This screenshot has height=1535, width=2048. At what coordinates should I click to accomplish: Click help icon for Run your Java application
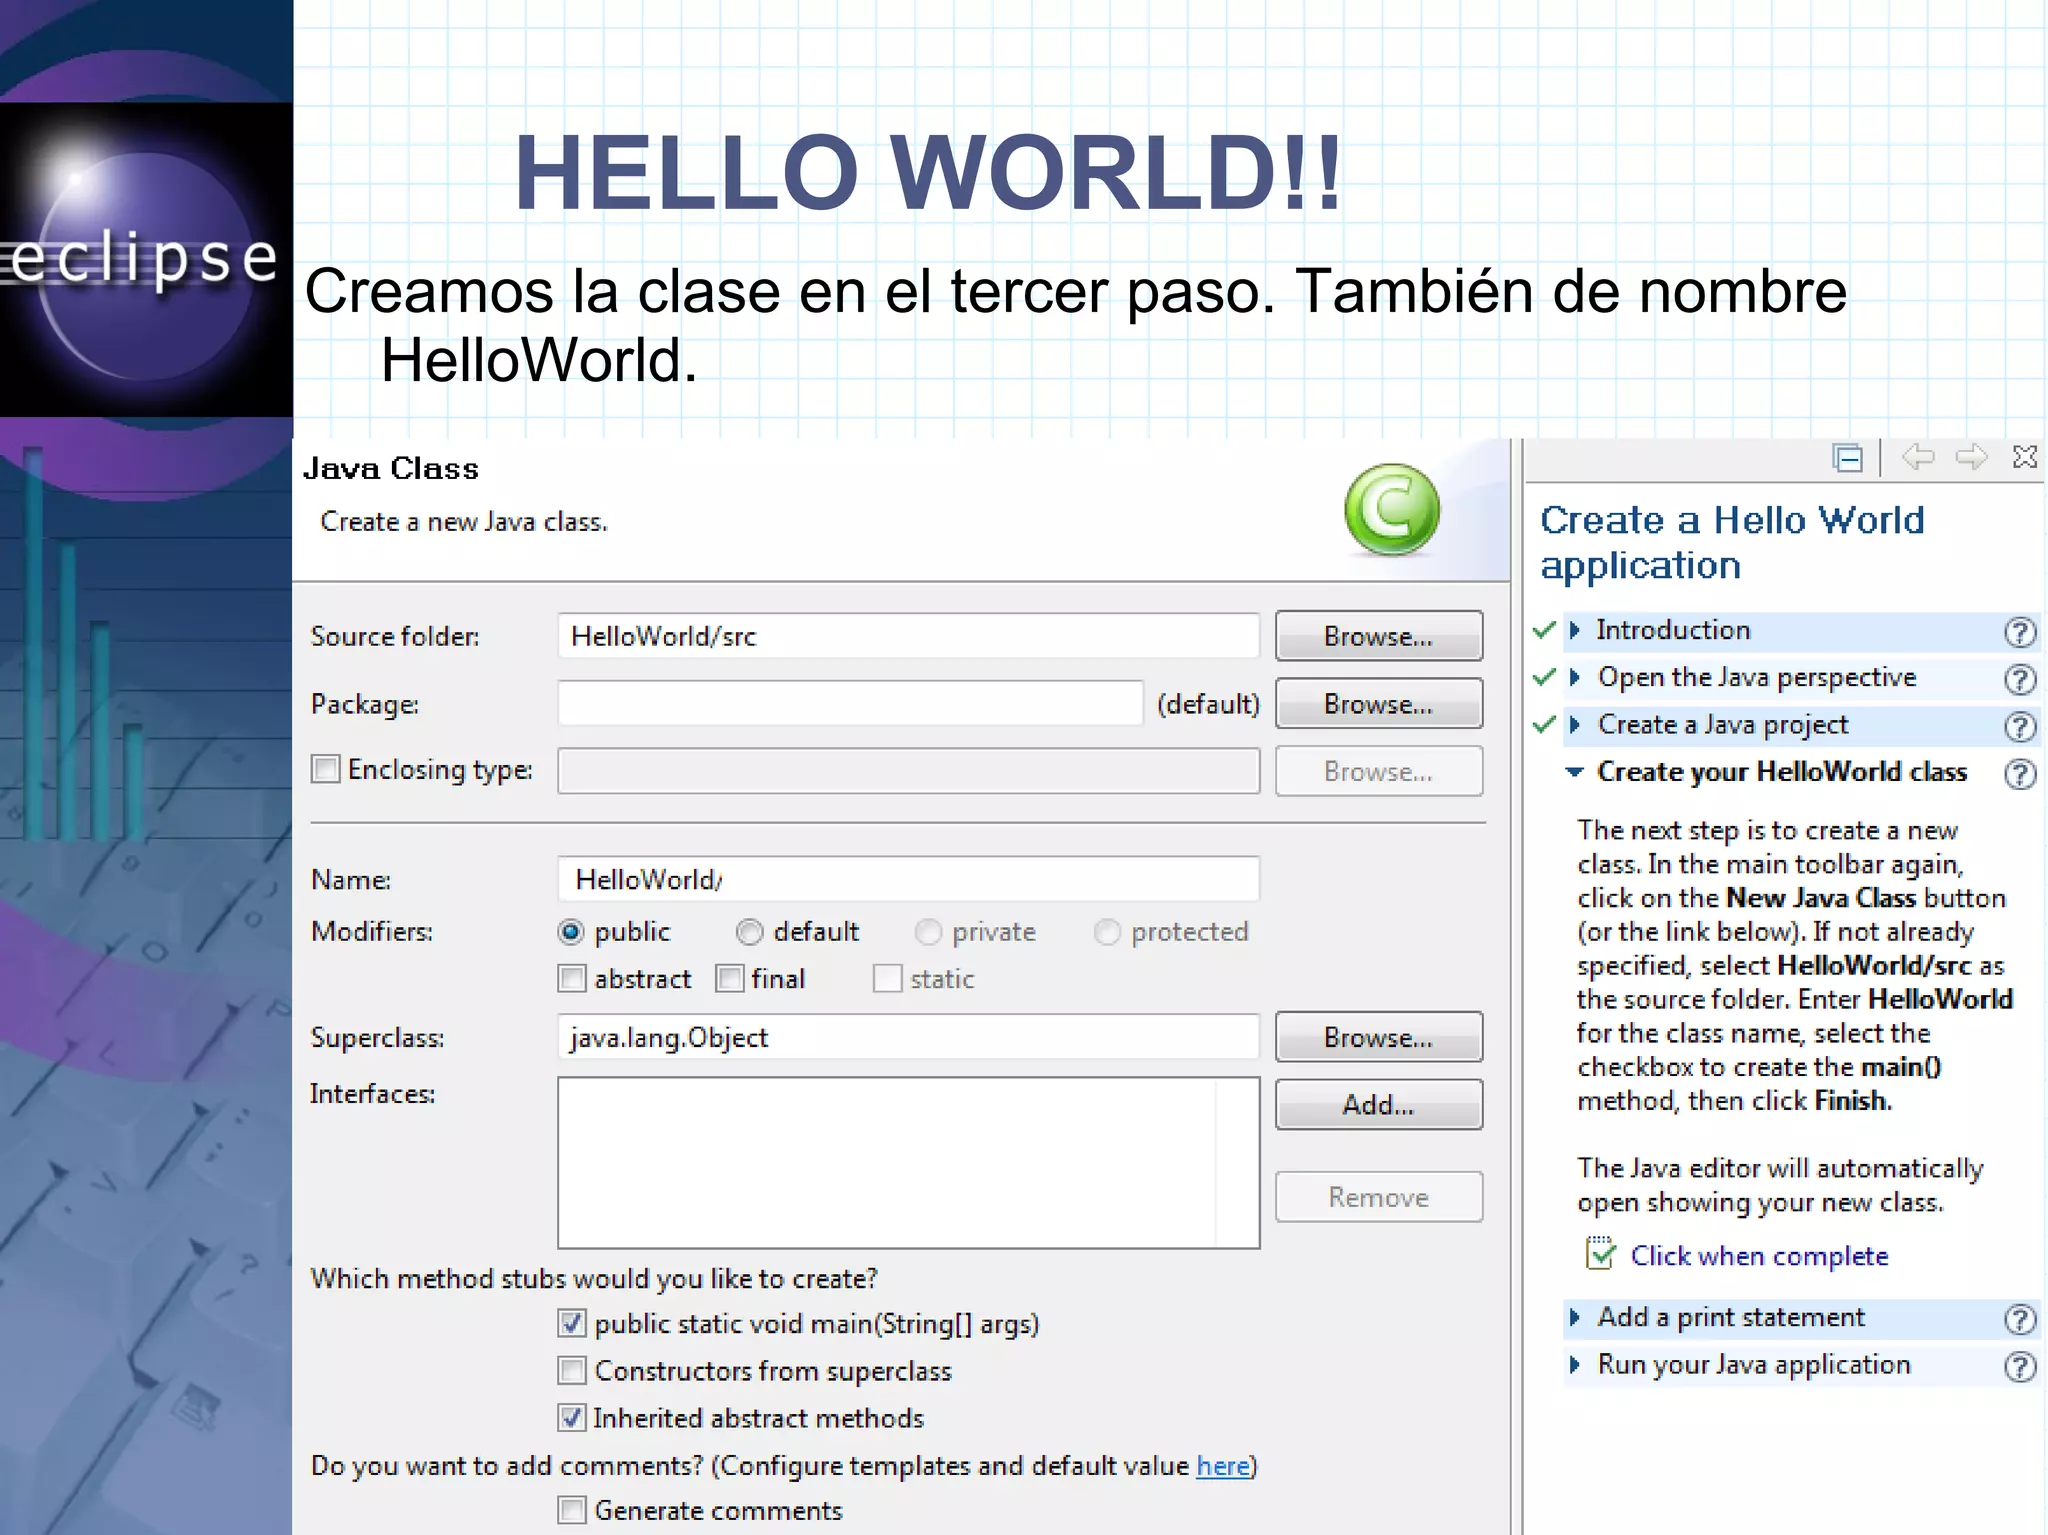[x=2019, y=1366]
